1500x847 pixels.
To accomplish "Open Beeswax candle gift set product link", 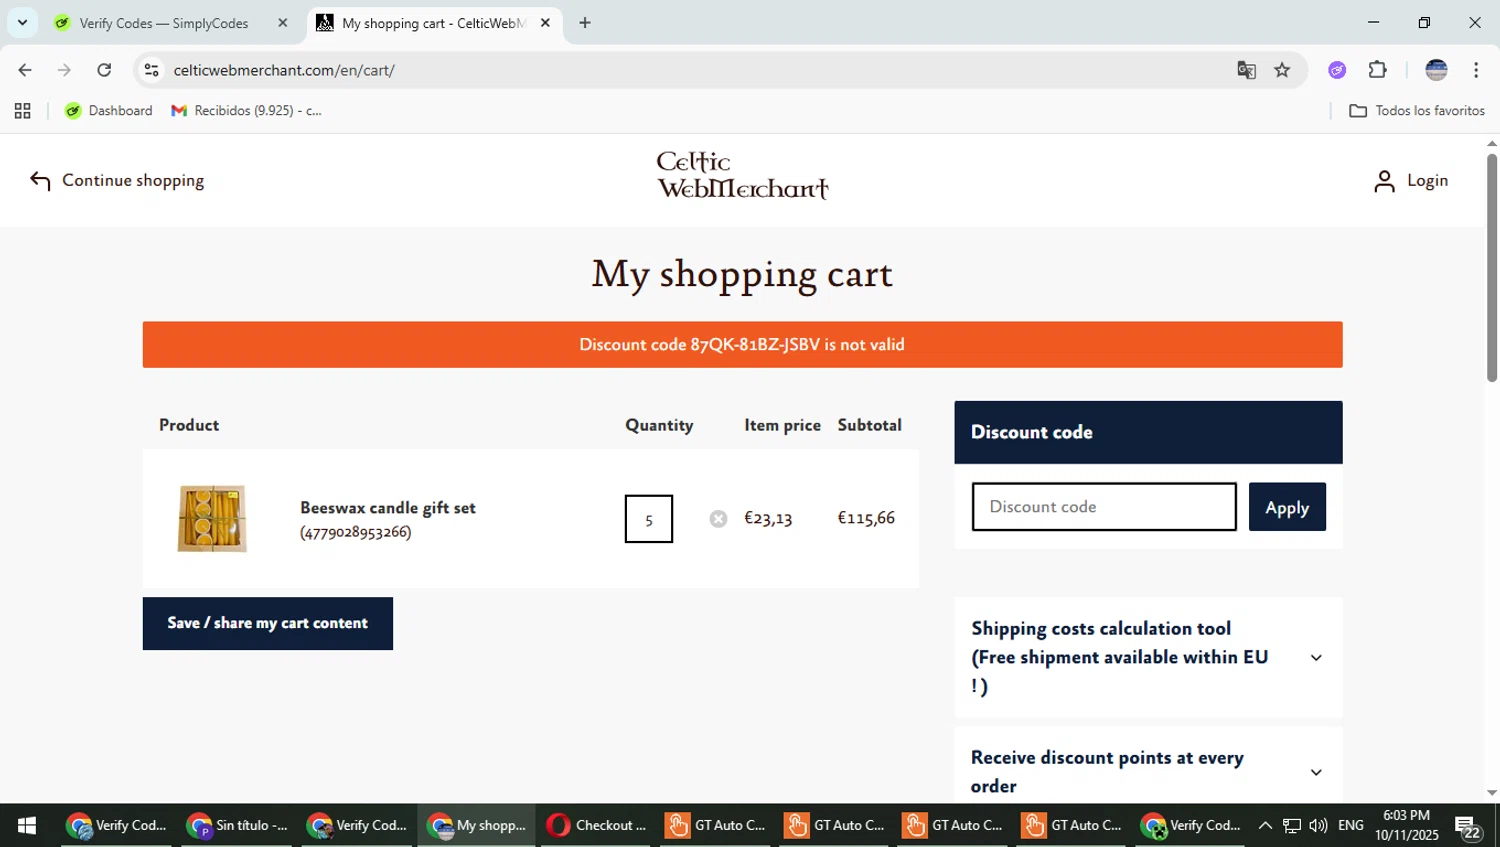I will coord(388,508).
